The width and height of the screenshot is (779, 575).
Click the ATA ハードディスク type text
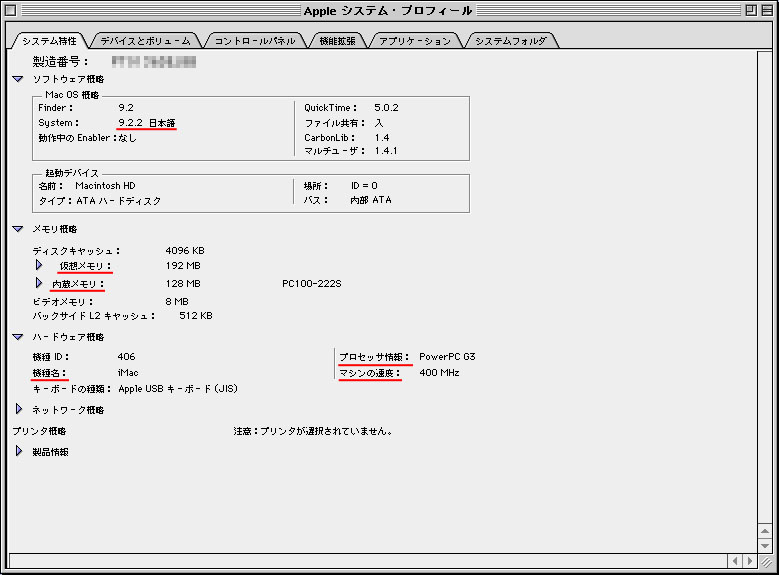[x=119, y=201]
